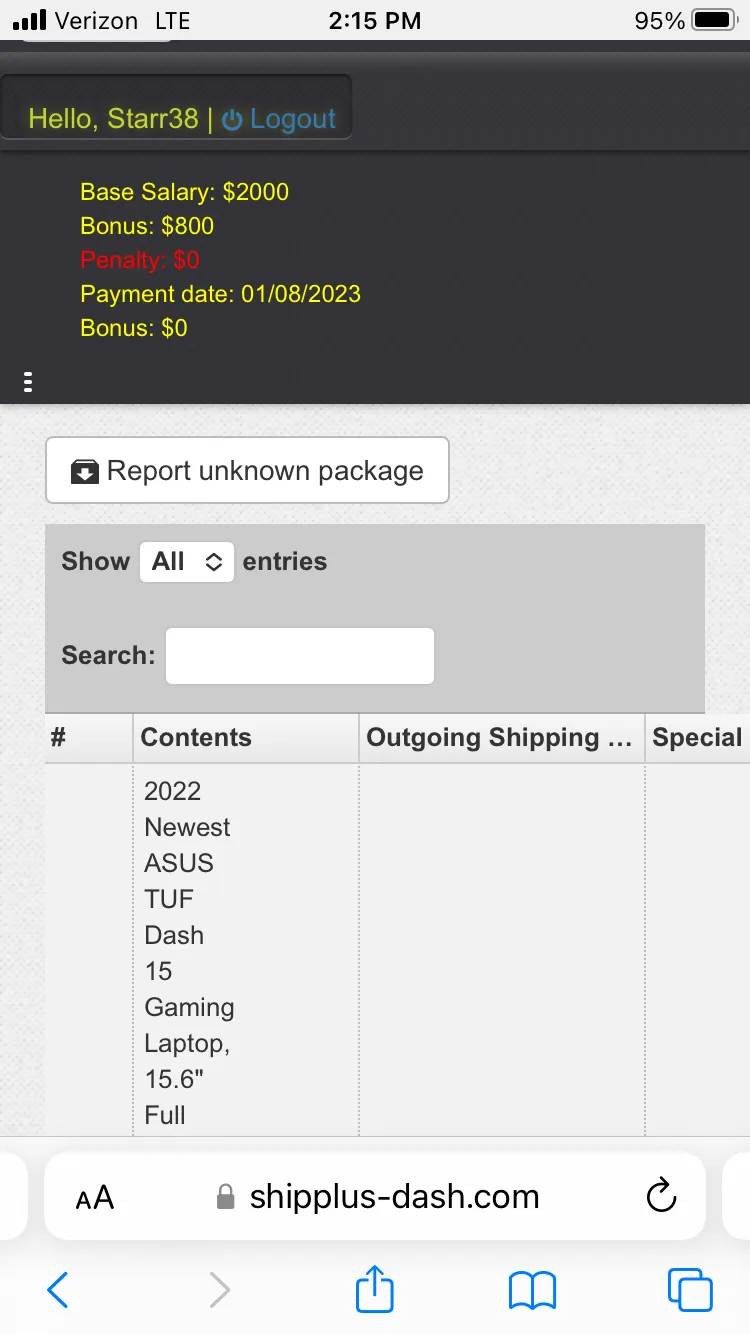Tap Safari forward arrow
The image size is (750, 1334).
pos(219,1290)
